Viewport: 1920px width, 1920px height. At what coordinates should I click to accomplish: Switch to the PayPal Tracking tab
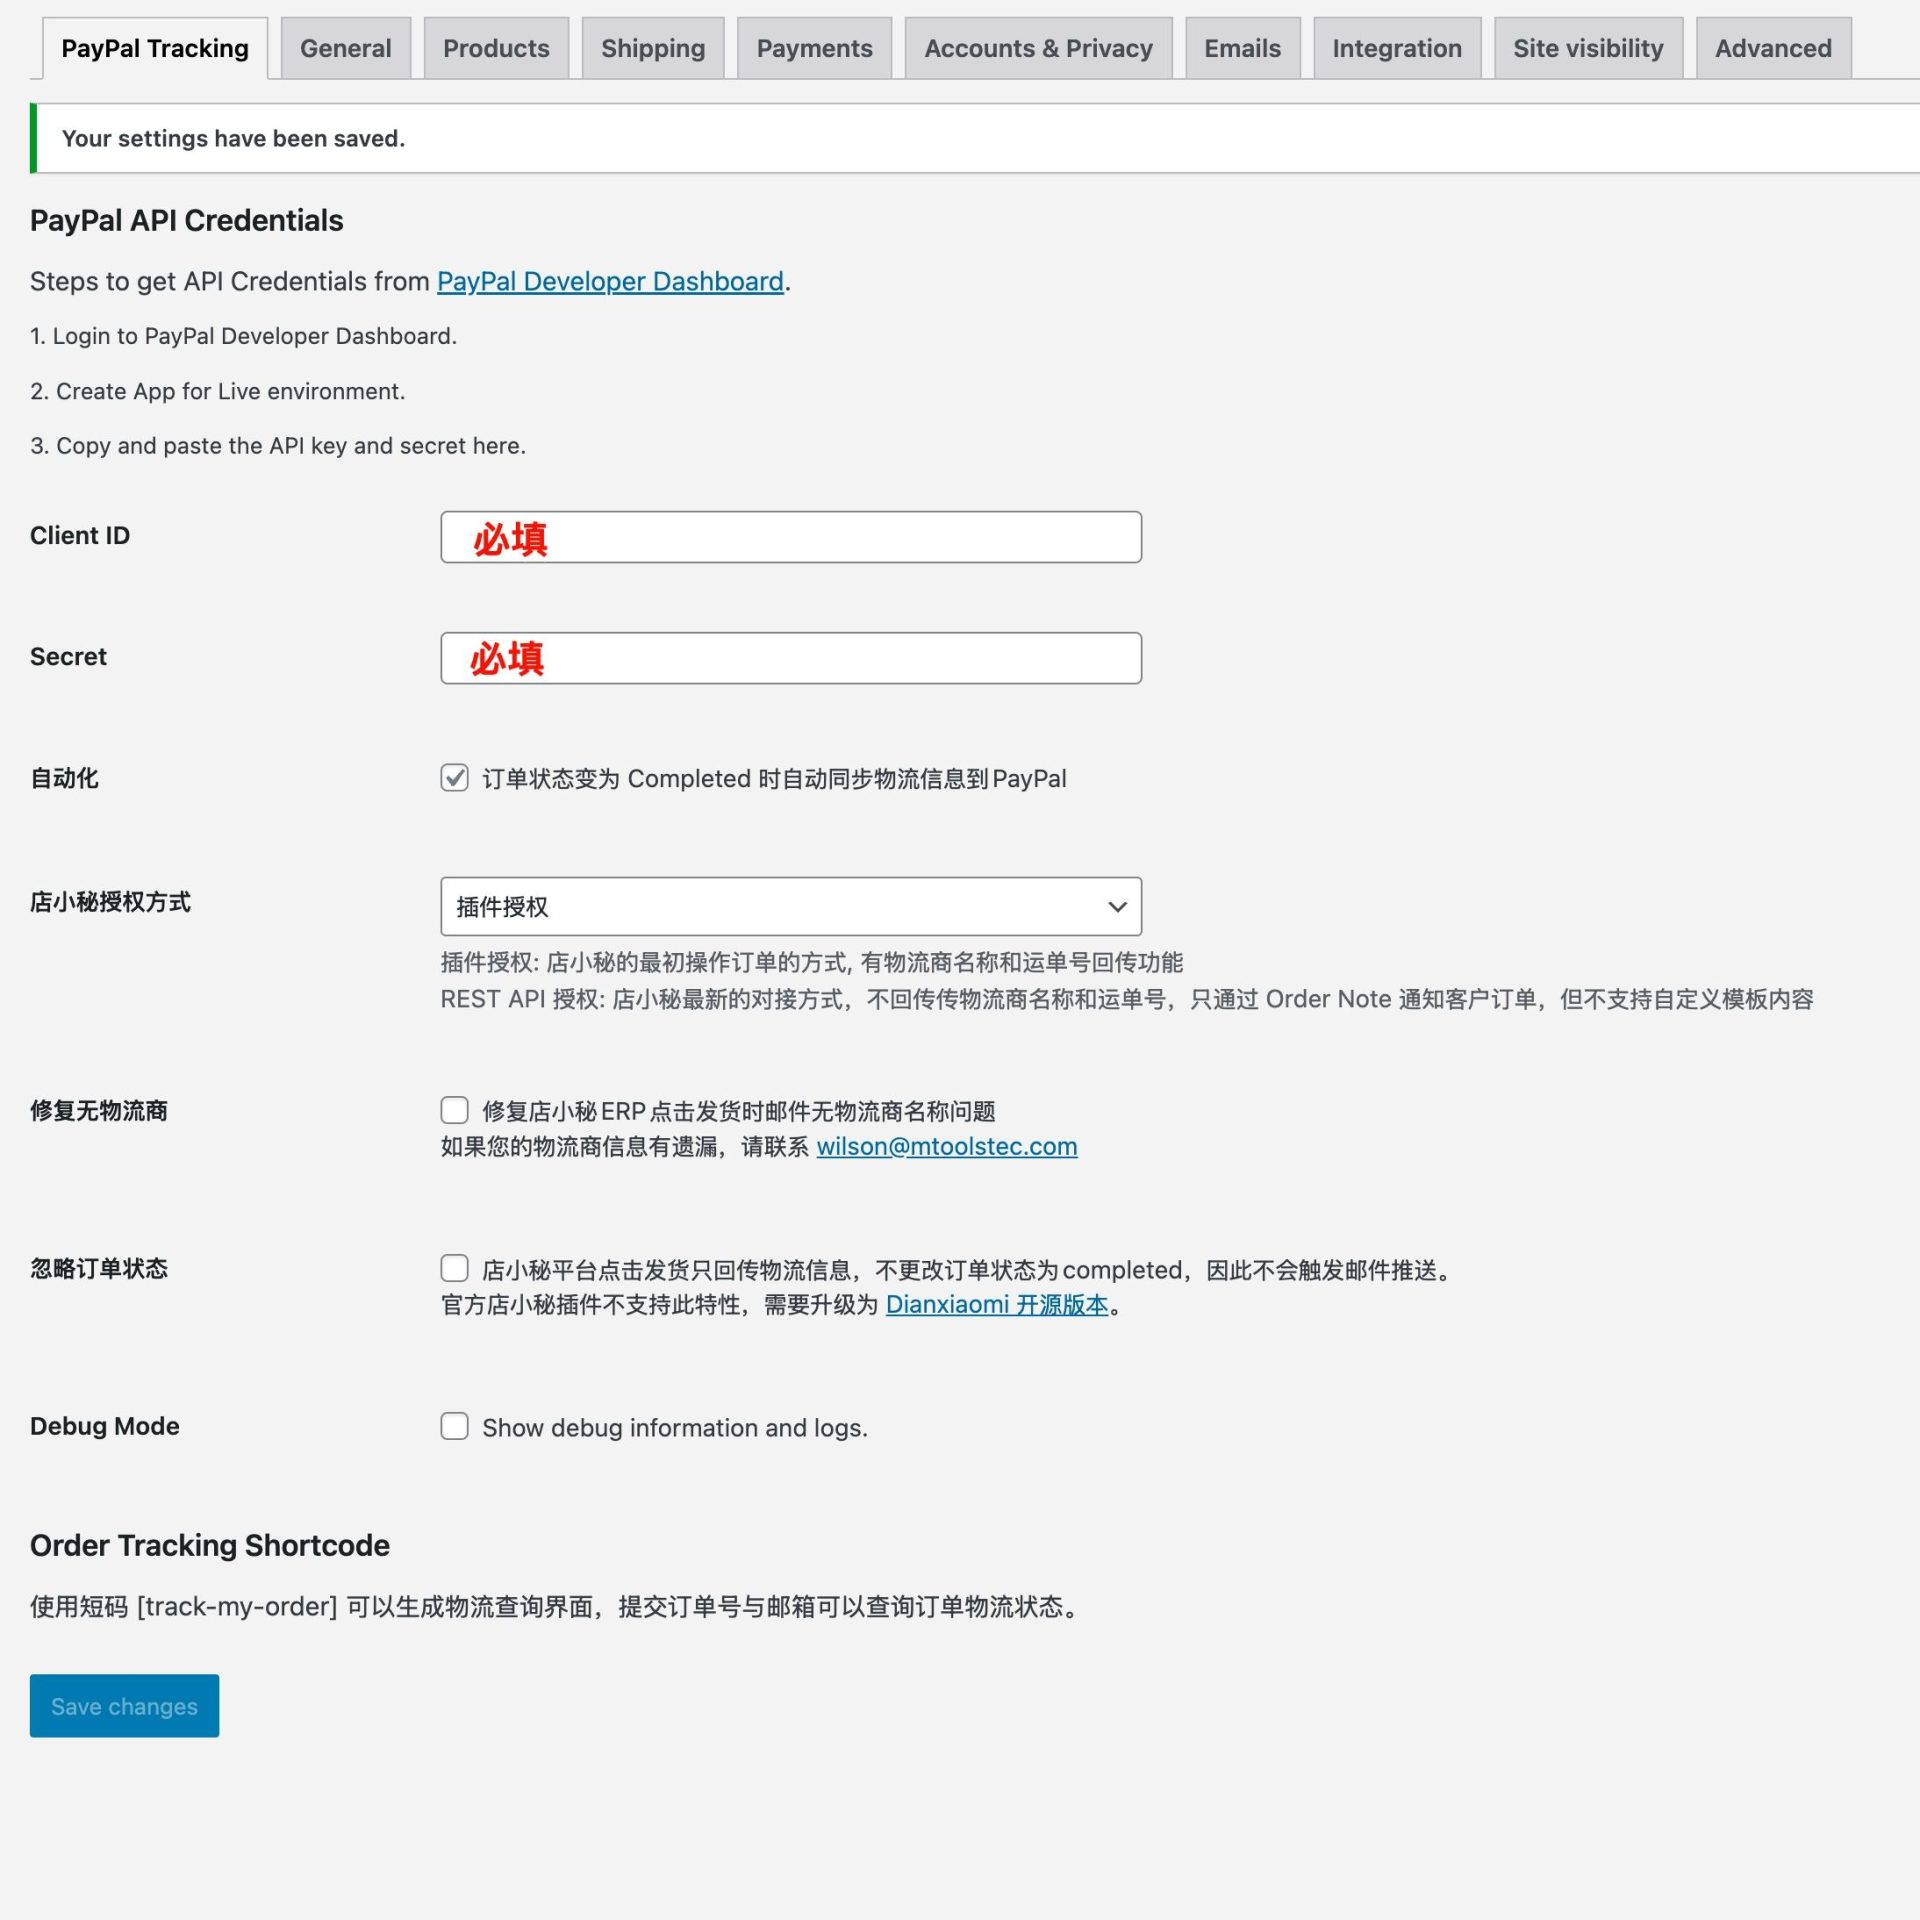(x=155, y=48)
